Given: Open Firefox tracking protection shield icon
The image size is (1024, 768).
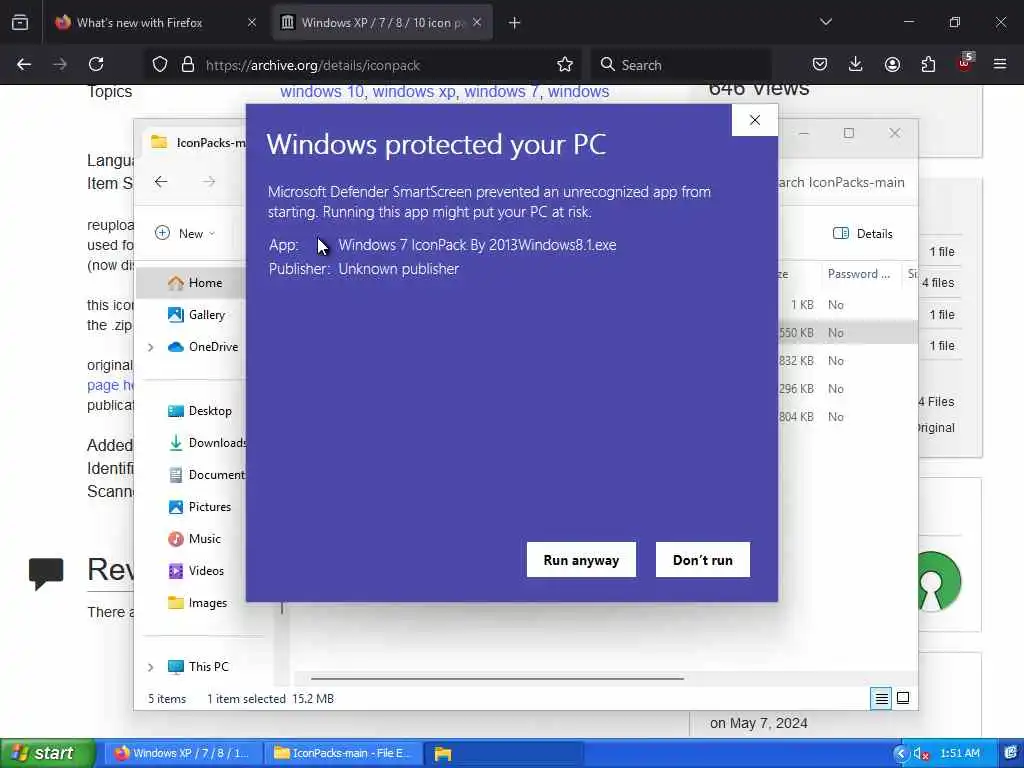Looking at the screenshot, I should pos(160,65).
